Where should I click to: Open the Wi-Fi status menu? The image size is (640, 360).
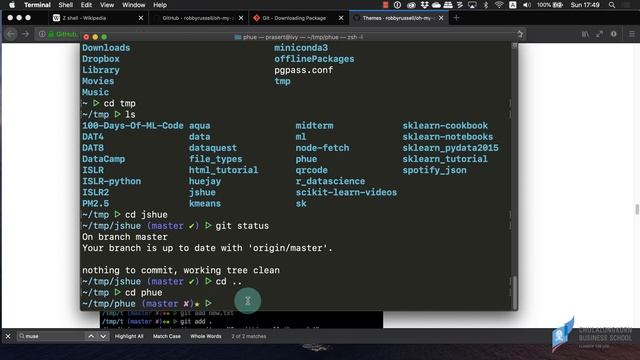(x=499, y=5)
